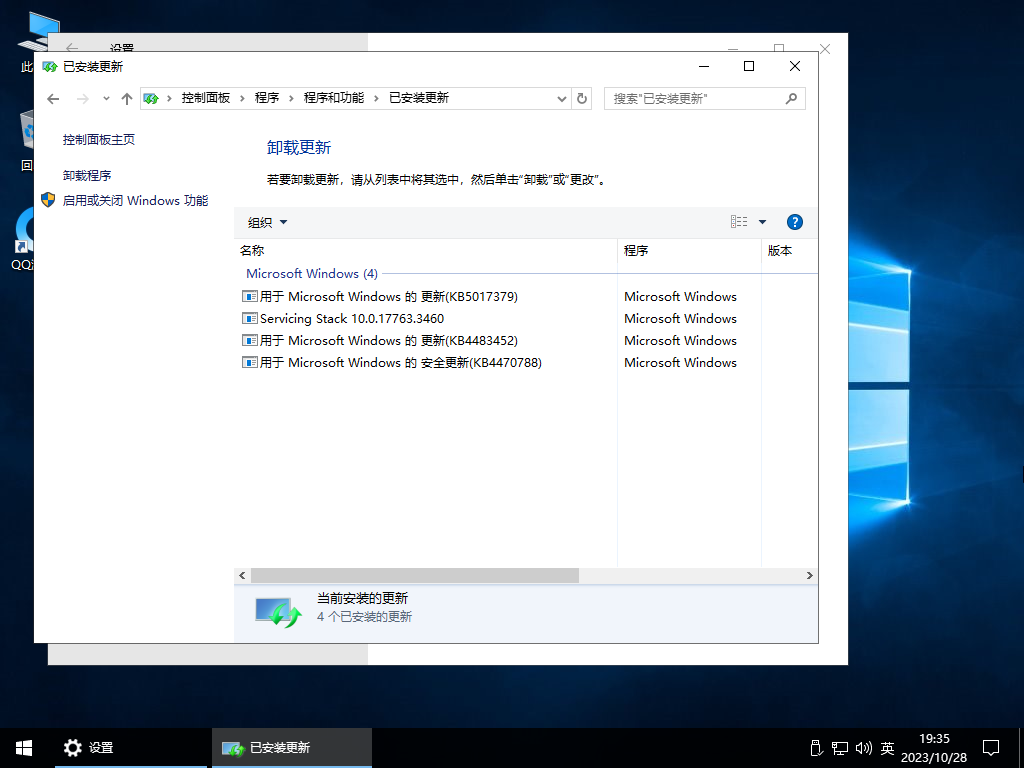1024x768 pixels.
Task: Click the network icon in the system tray
Action: (x=839, y=747)
